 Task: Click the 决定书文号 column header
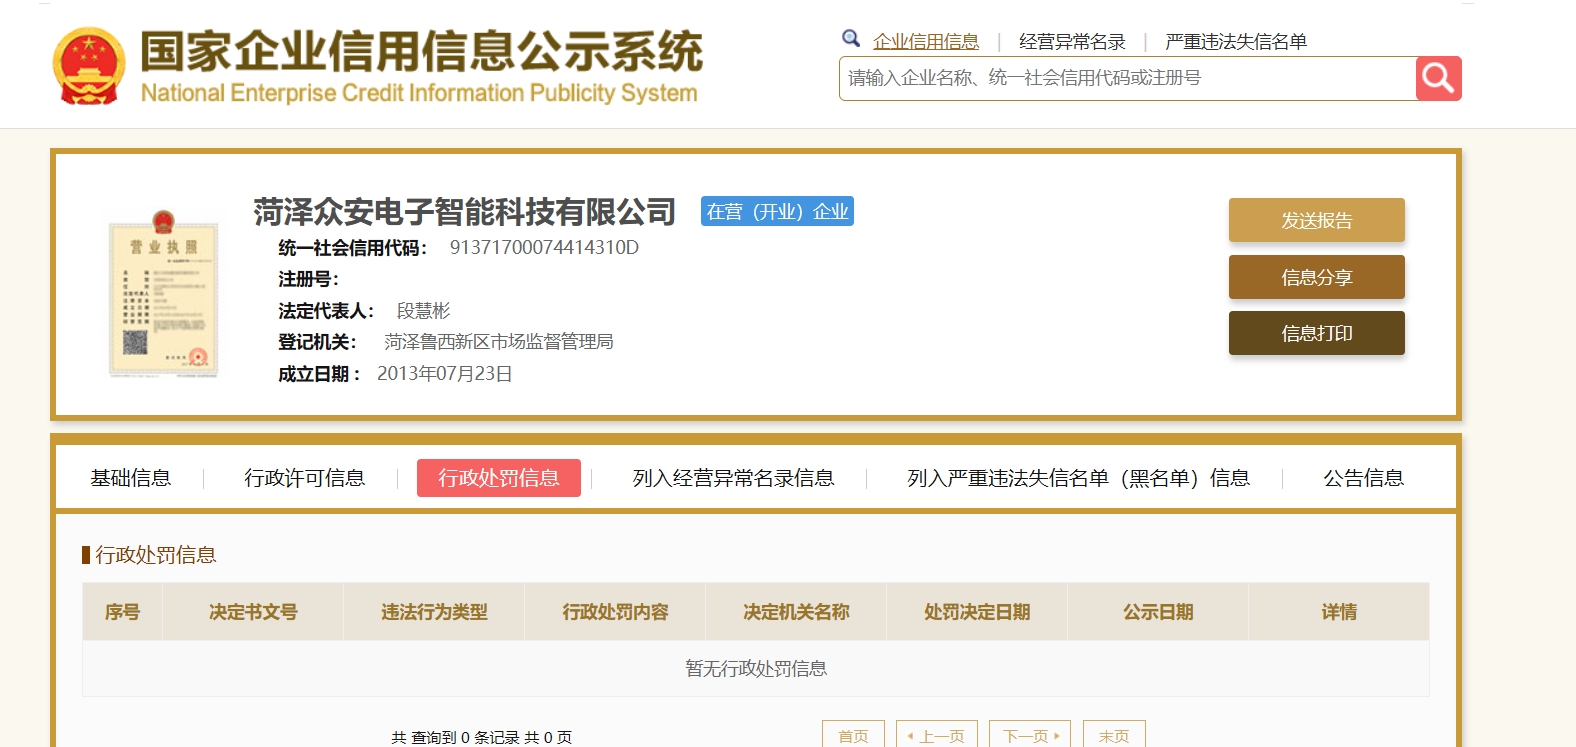tap(253, 612)
